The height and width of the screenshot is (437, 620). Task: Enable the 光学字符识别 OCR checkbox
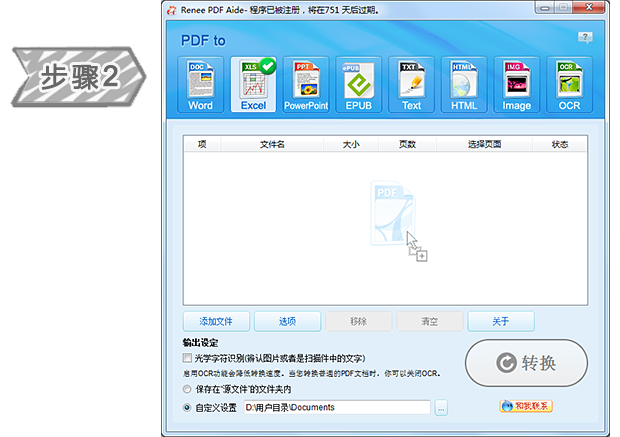187,358
